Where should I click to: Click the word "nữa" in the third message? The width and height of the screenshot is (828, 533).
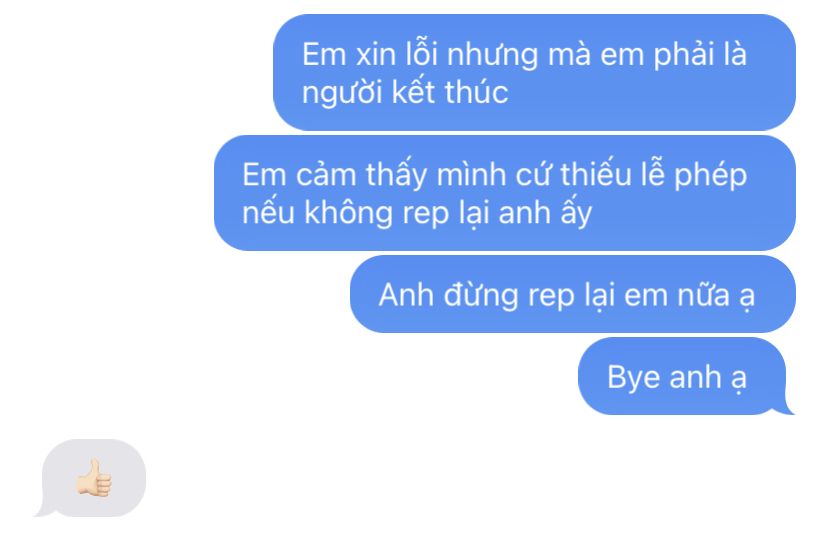pyautogui.click(x=703, y=294)
